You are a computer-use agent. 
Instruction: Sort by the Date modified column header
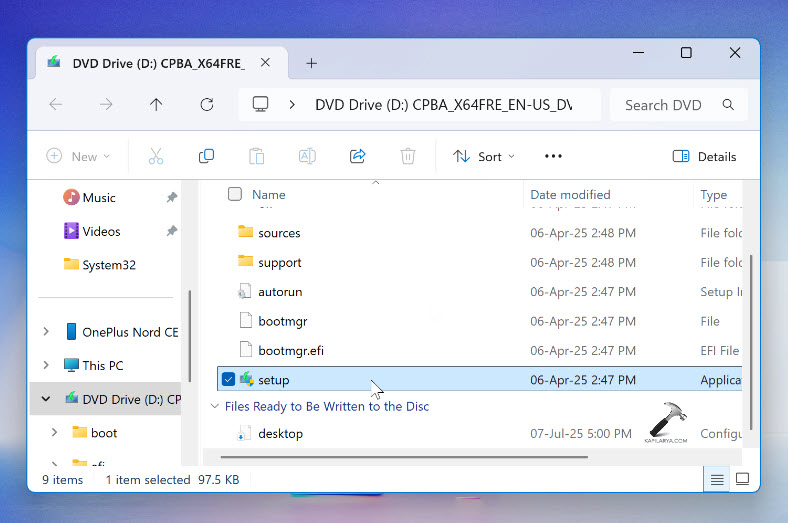tap(570, 194)
